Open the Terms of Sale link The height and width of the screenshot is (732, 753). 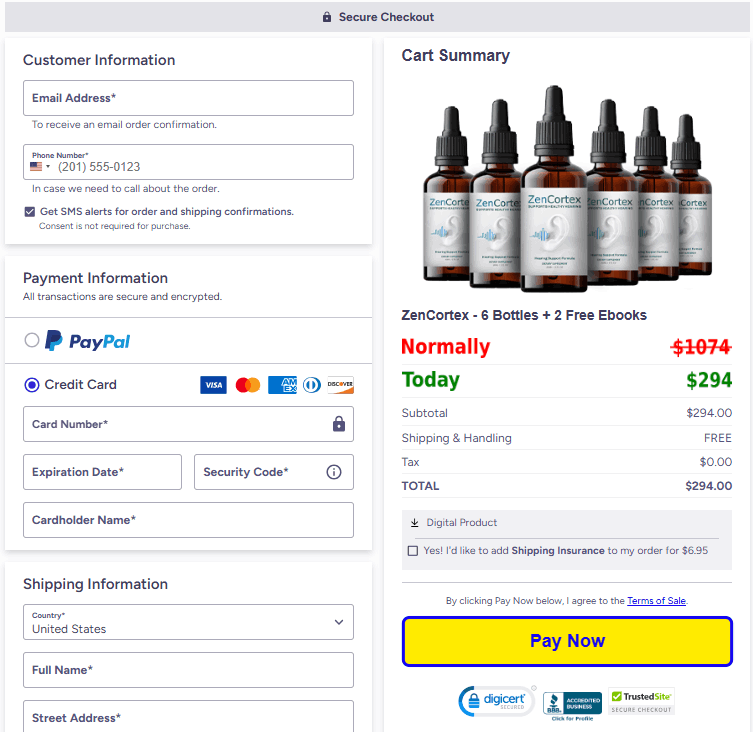(x=656, y=601)
